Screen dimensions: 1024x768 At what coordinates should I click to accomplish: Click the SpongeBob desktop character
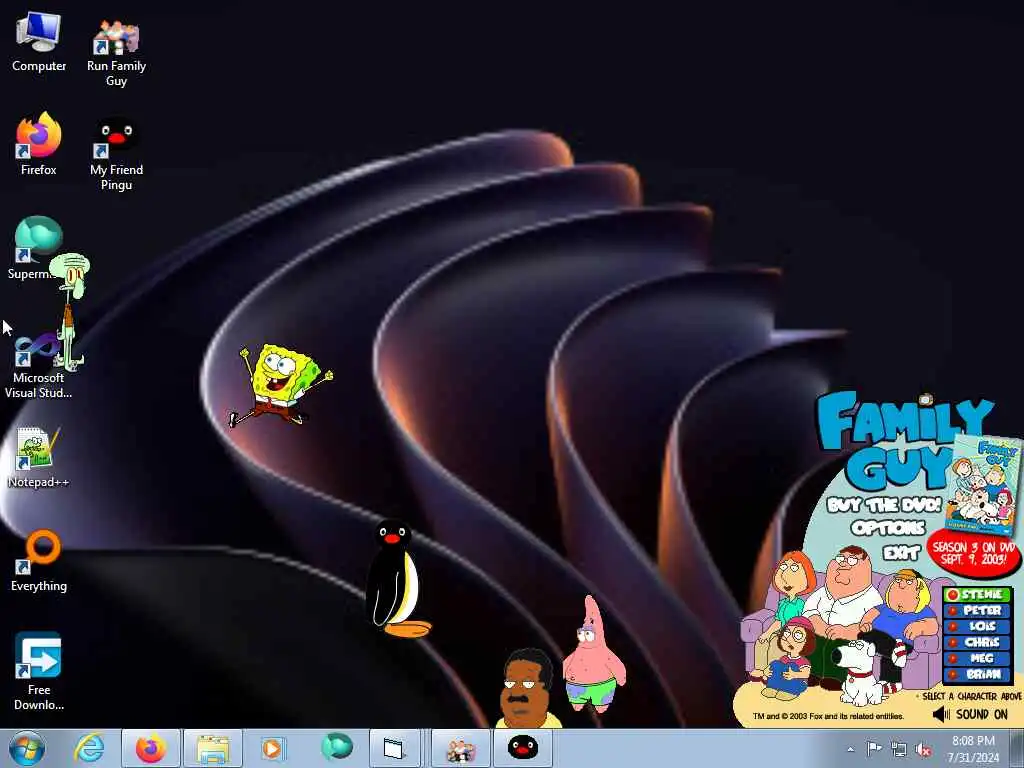281,385
